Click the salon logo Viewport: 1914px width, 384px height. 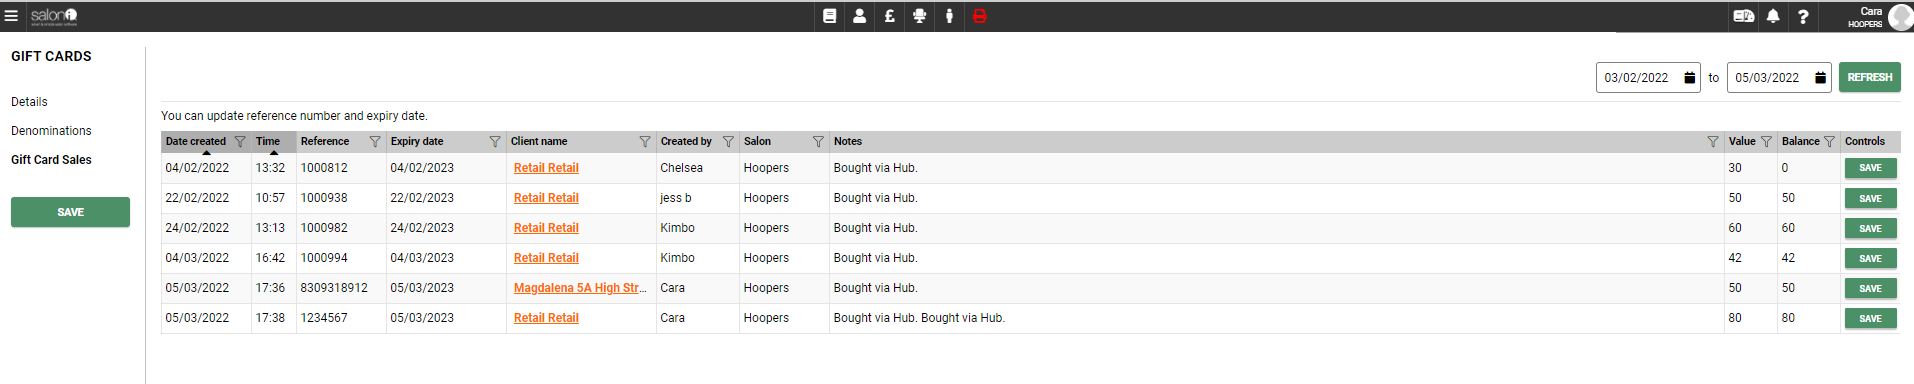tap(54, 16)
